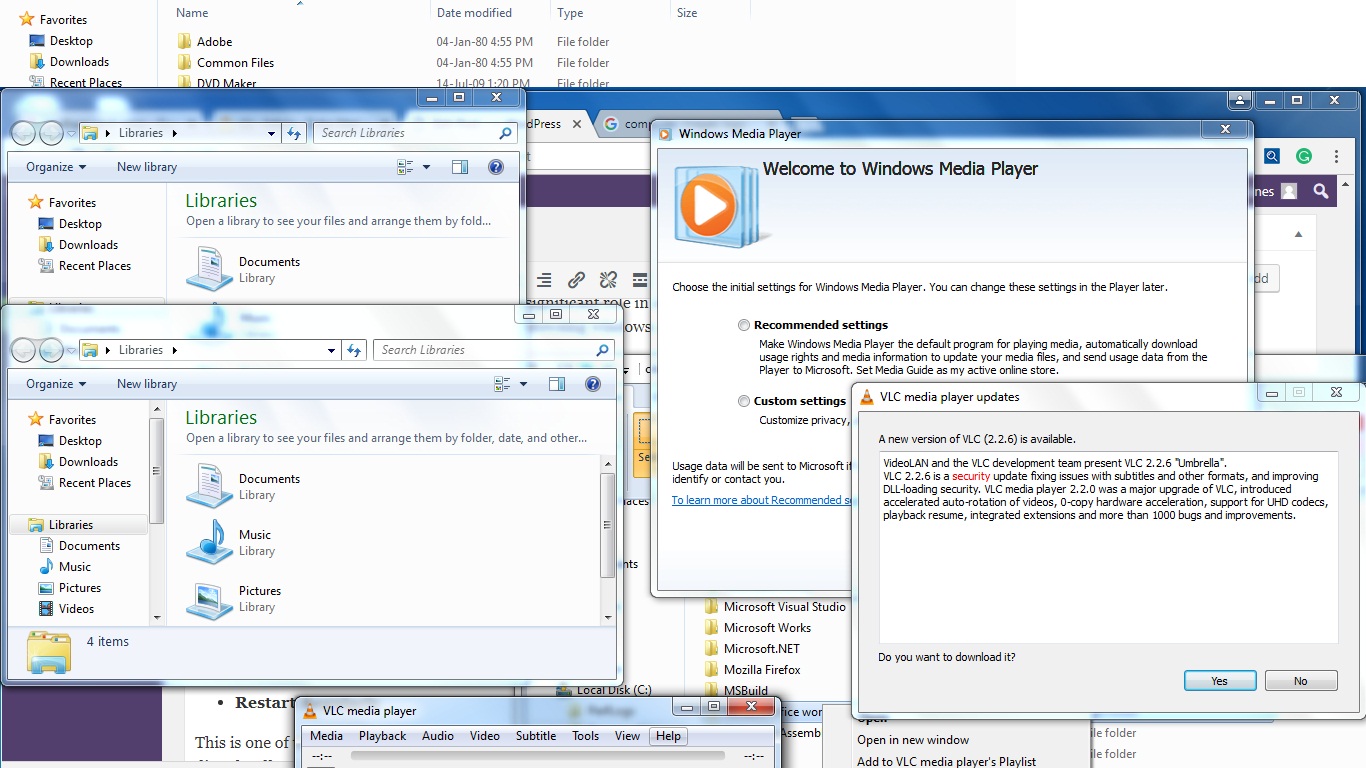This screenshot has height=768, width=1366.
Task: Open address bar history dropdown, rear Libraries window
Action: (x=272, y=133)
